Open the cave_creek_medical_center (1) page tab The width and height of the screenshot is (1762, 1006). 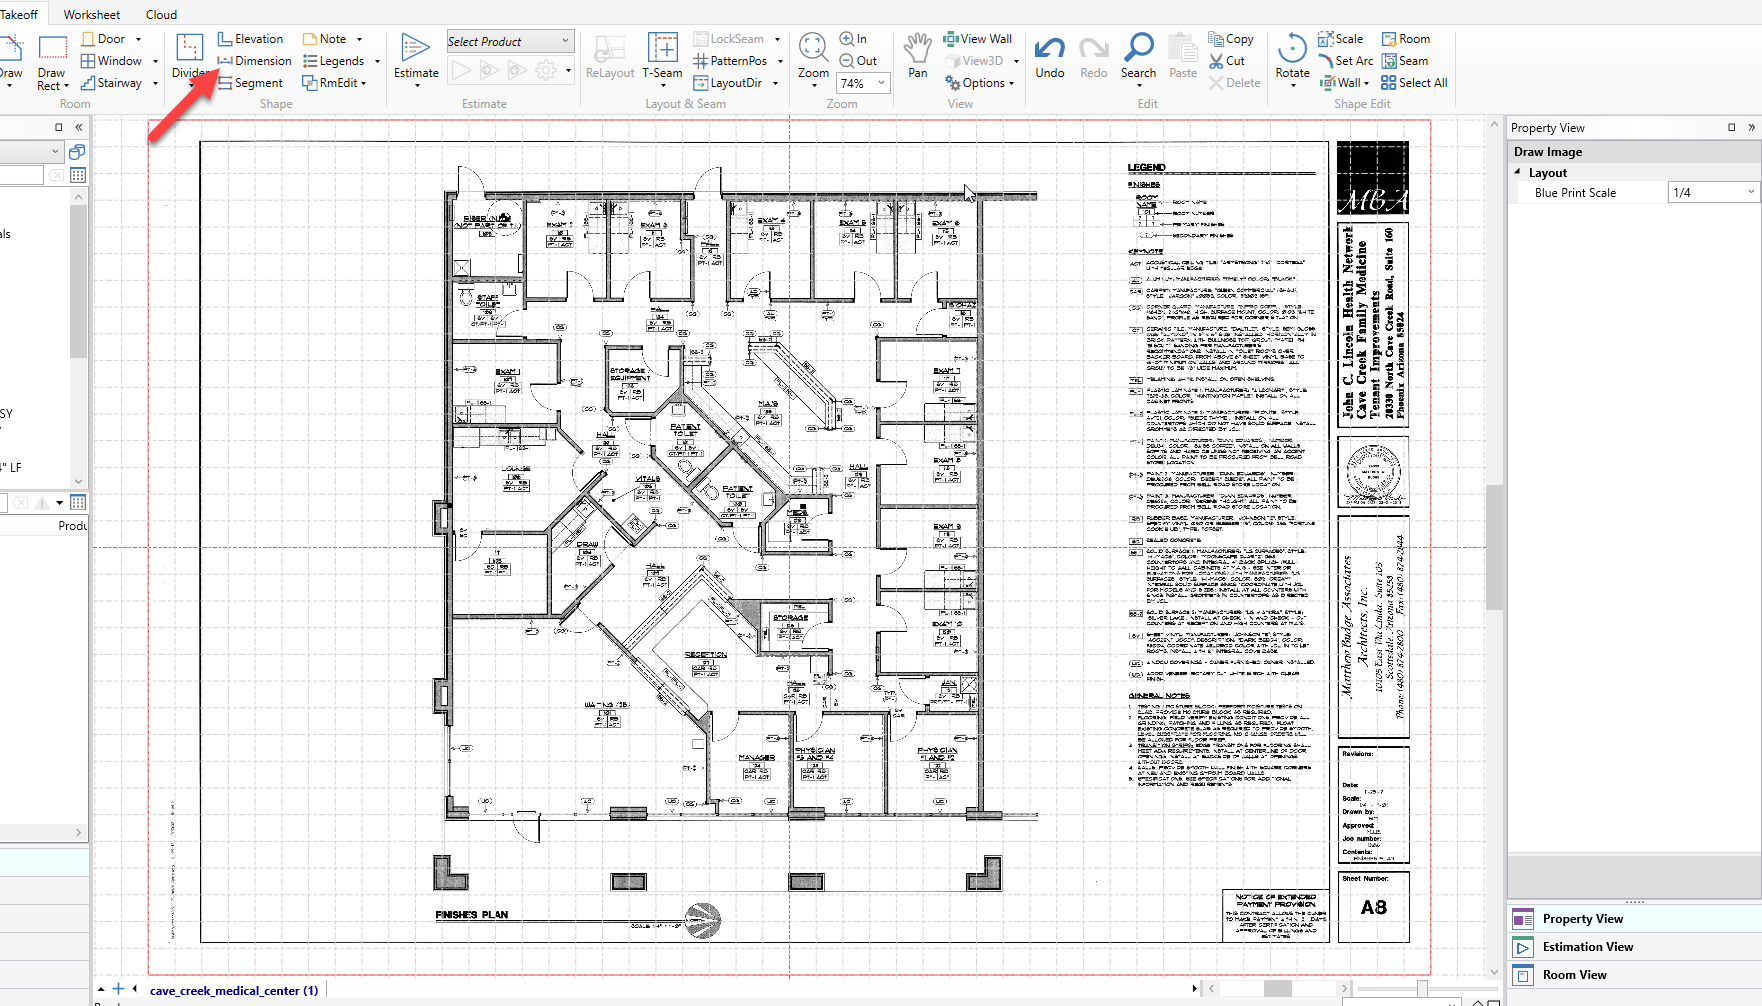coord(234,990)
